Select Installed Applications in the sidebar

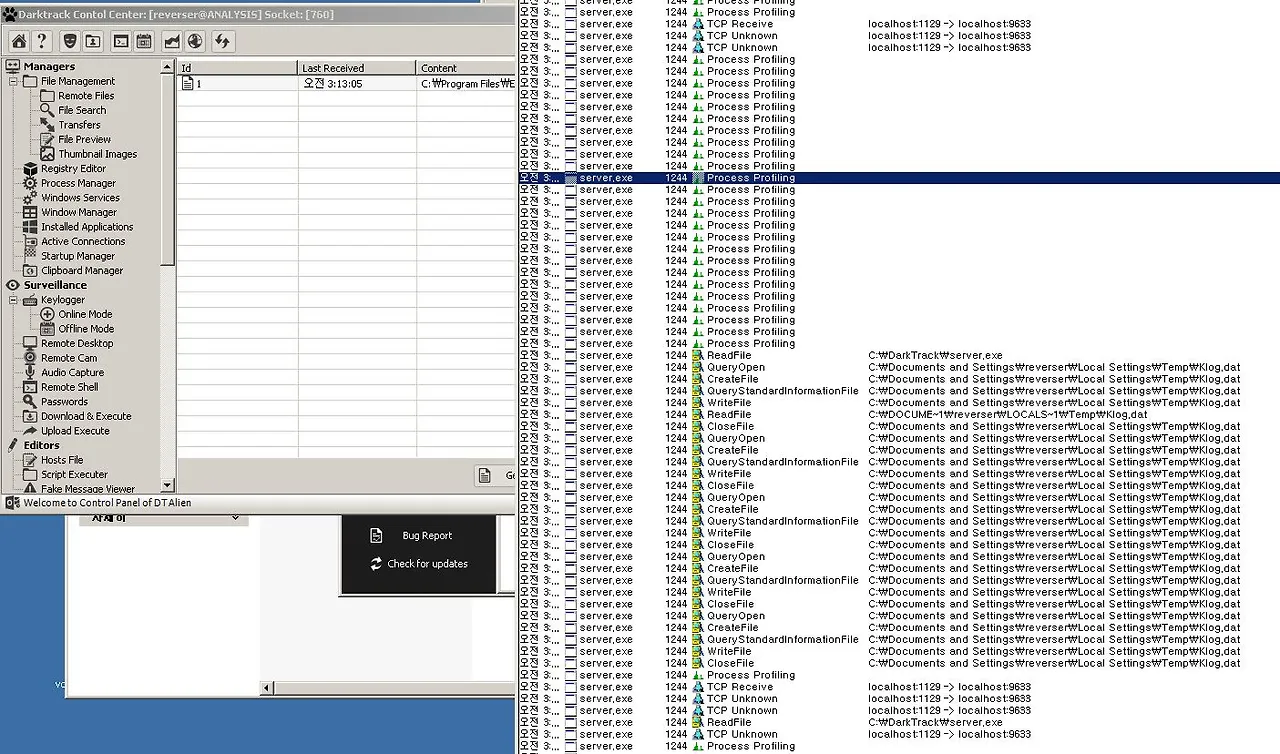tap(87, 227)
